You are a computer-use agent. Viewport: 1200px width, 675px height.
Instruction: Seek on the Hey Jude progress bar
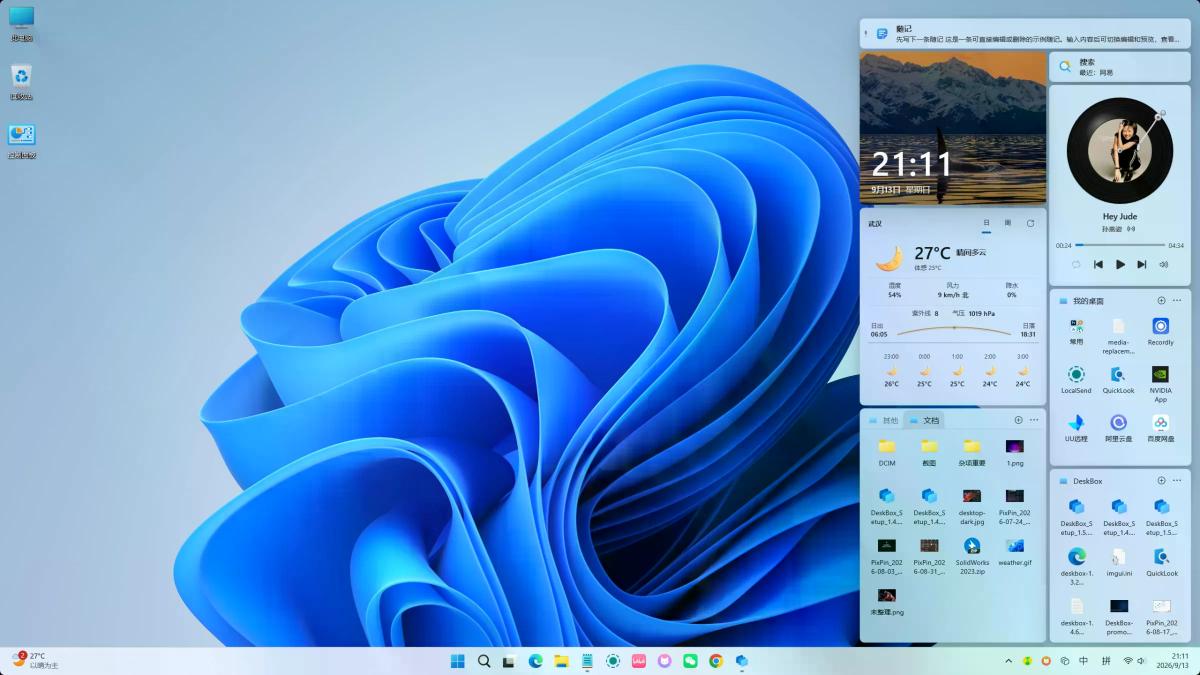coord(1120,245)
